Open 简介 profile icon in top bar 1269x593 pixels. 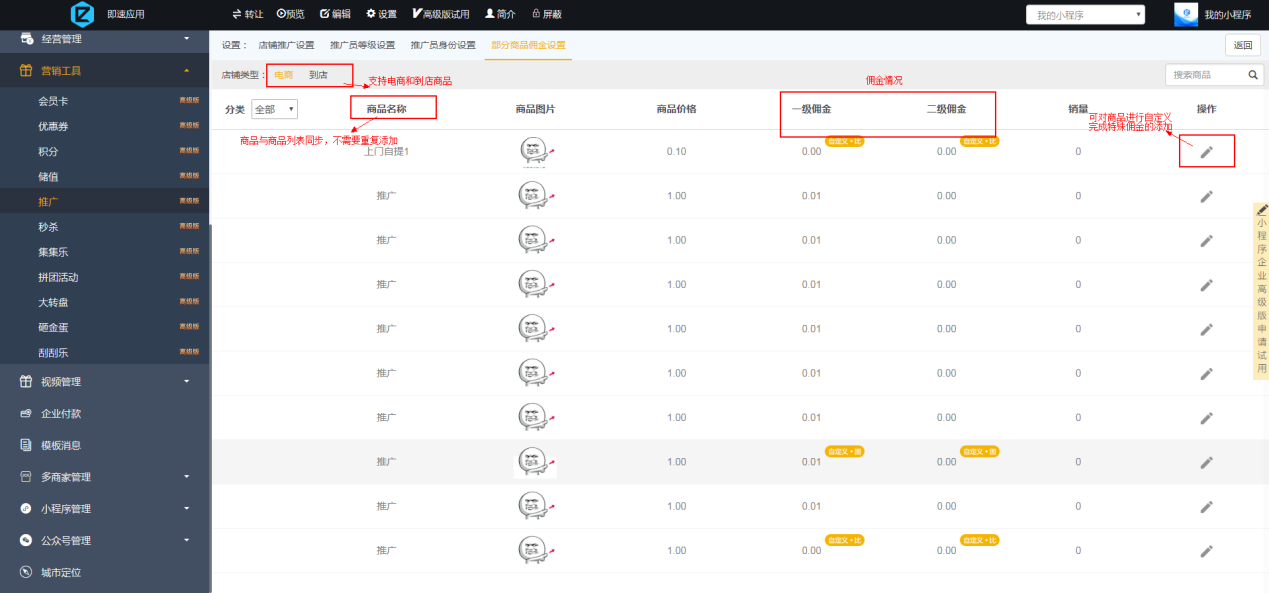490,14
